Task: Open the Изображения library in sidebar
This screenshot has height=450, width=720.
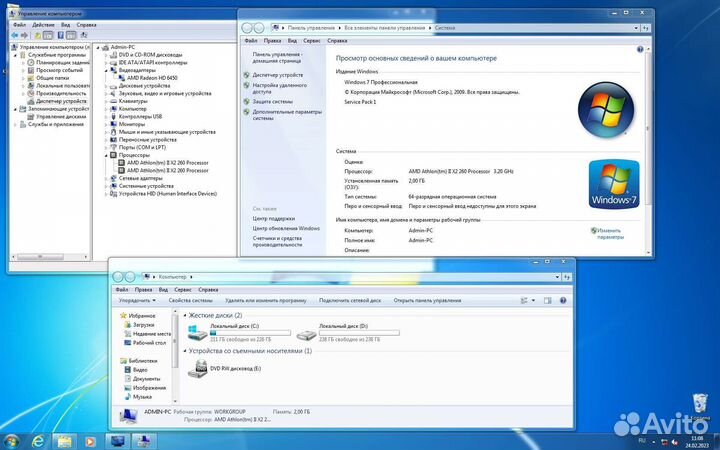Action: point(149,388)
